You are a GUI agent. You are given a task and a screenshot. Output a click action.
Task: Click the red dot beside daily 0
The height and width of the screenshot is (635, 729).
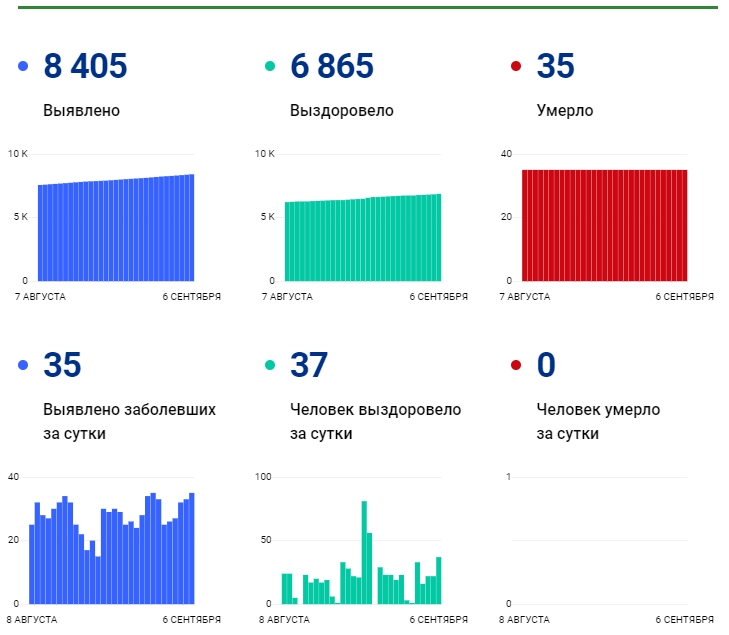[516, 365]
